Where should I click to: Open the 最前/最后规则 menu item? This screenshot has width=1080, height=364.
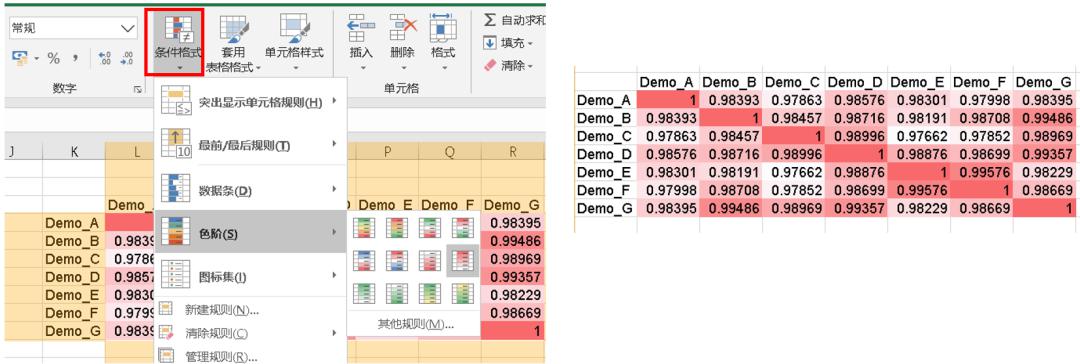[x=251, y=144]
